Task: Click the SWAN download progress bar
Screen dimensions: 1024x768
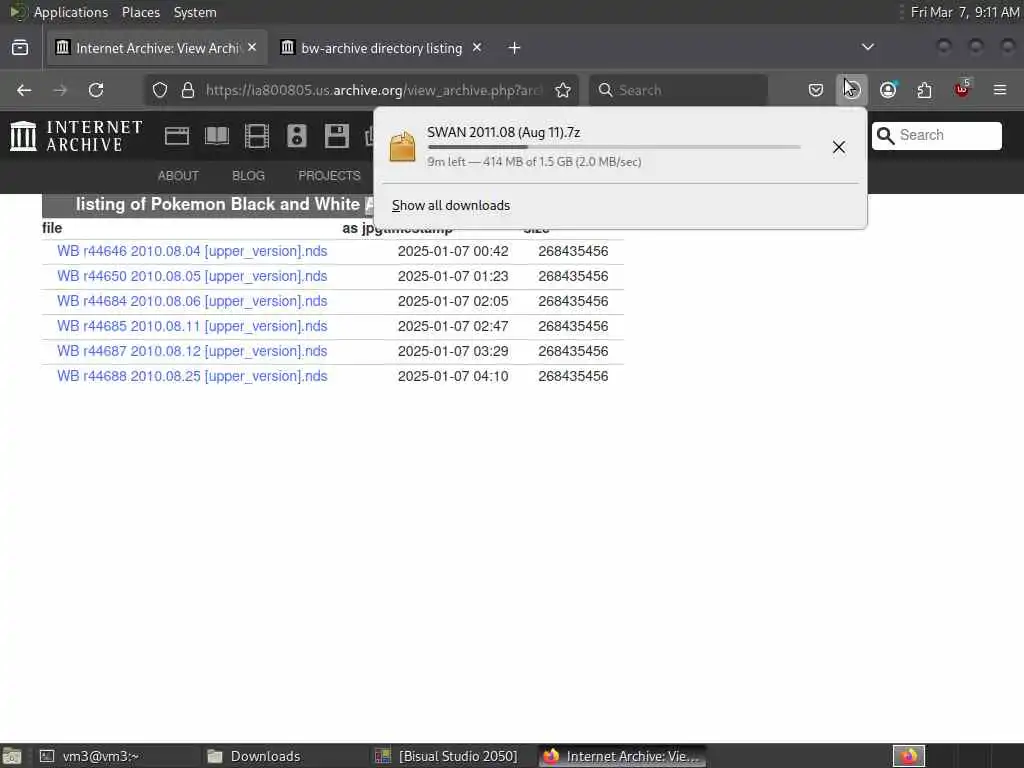Action: click(614, 148)
